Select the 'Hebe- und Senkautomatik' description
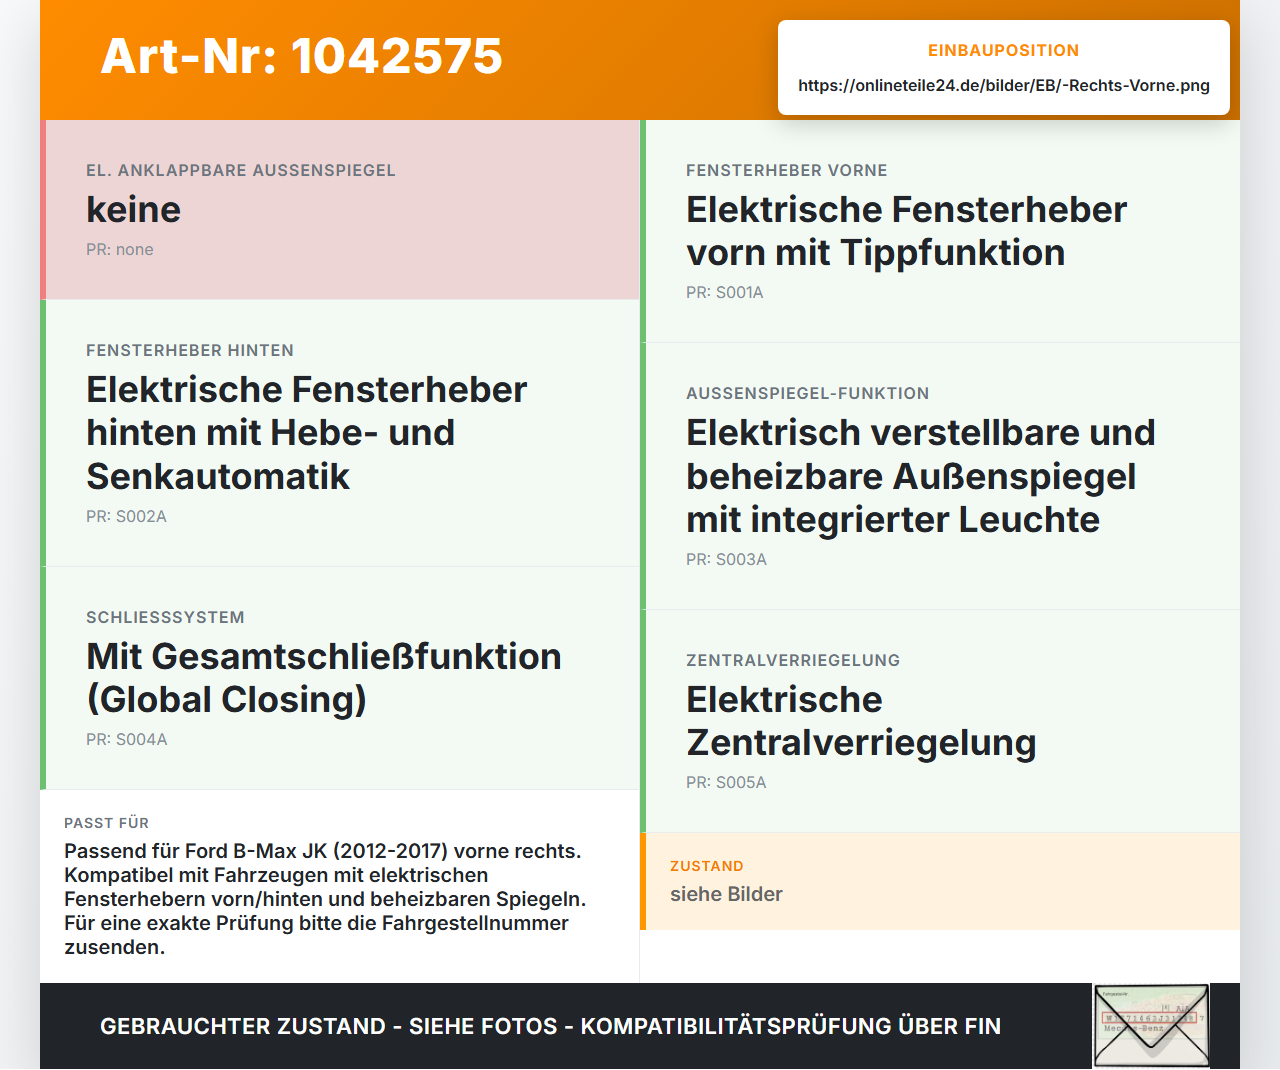The image size is (1280, 1070). click(x=306, y=433)
